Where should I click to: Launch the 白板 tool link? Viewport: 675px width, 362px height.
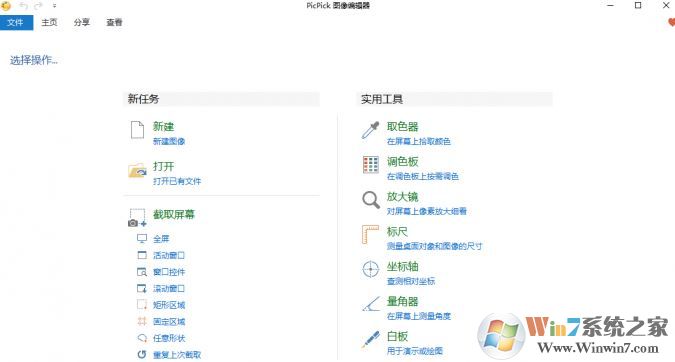397,336
